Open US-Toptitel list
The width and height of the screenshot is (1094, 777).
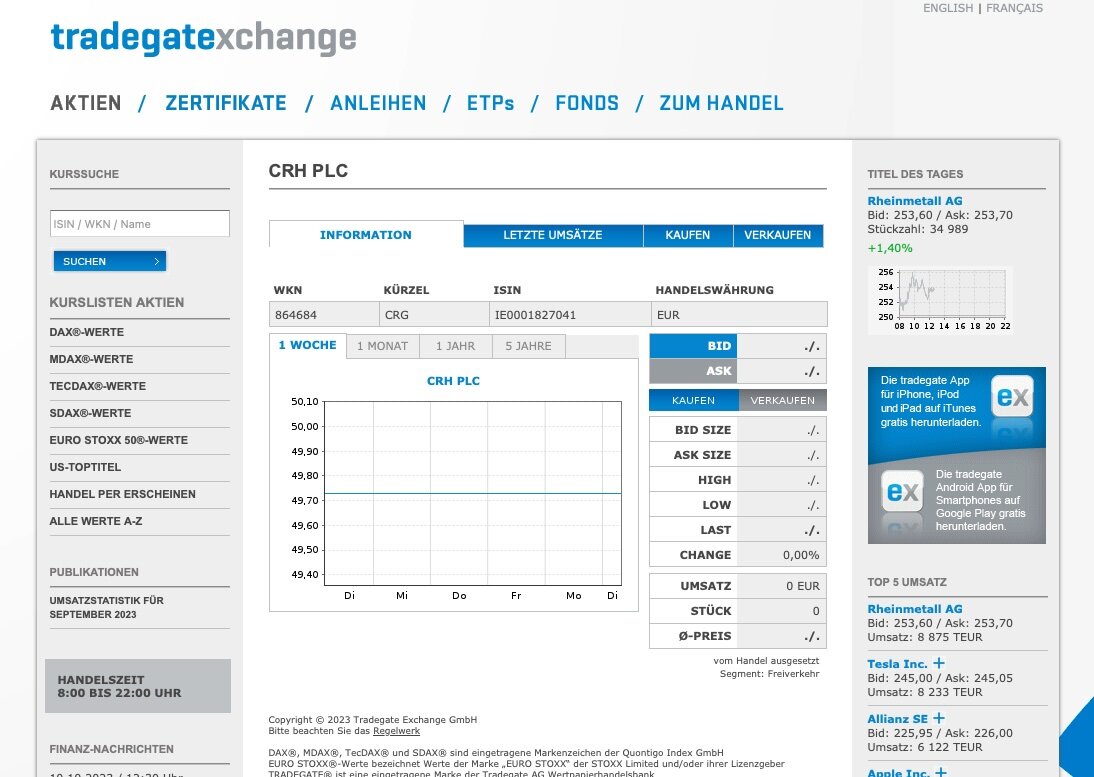click(85, 467)
